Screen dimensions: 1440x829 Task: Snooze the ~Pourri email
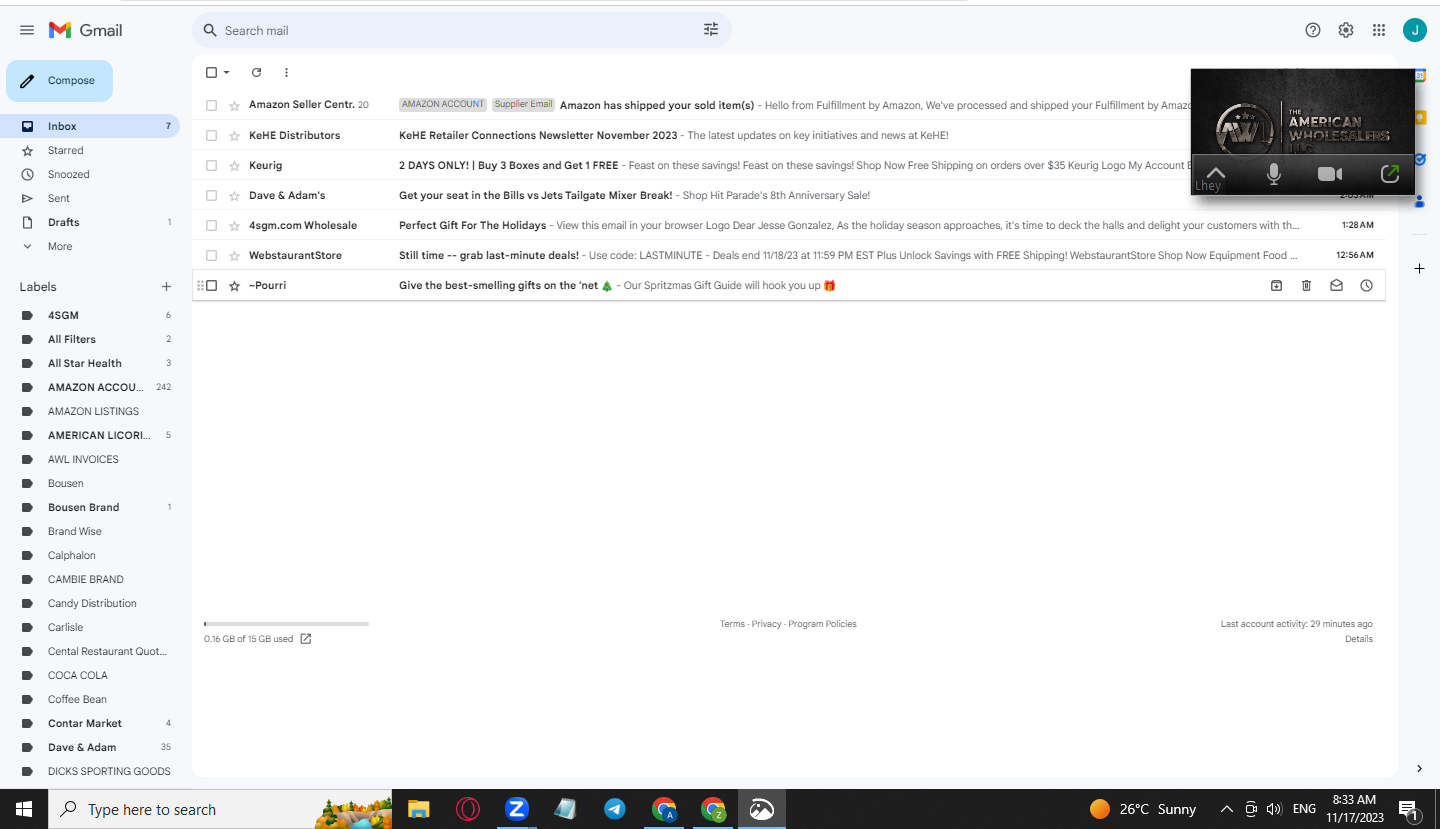(x=1366, y=285)
